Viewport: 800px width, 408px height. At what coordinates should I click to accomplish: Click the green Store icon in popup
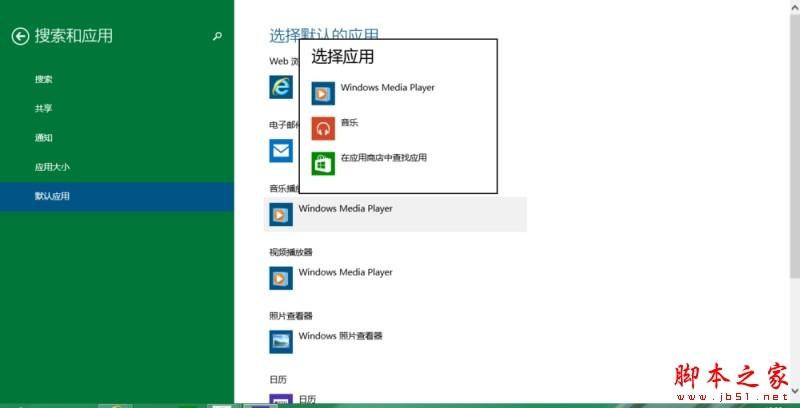[x=323, y=163]
